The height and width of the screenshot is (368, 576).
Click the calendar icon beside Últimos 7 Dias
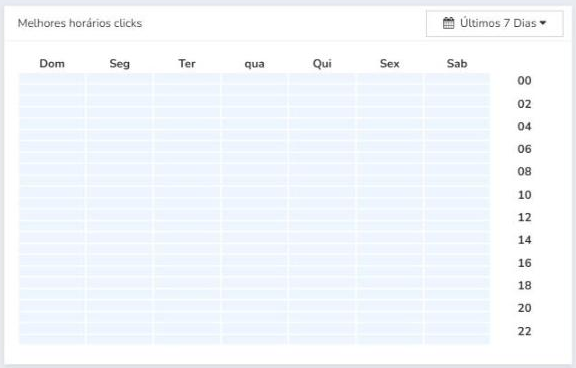tap(448, 23)
